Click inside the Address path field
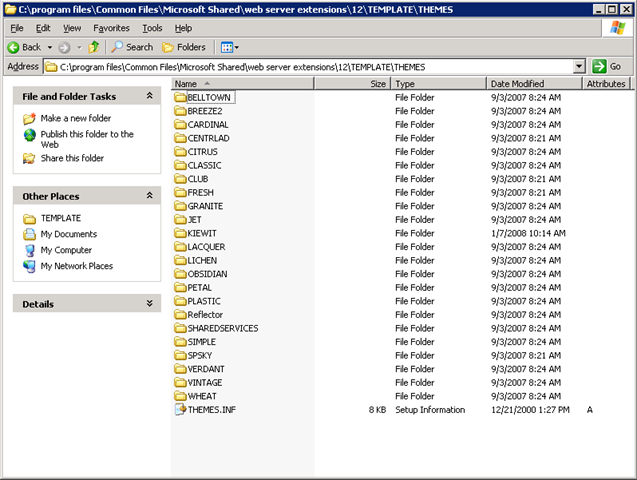Image resolution: width=637 pixels, height=480 pixels. click(x=309, y=67)
